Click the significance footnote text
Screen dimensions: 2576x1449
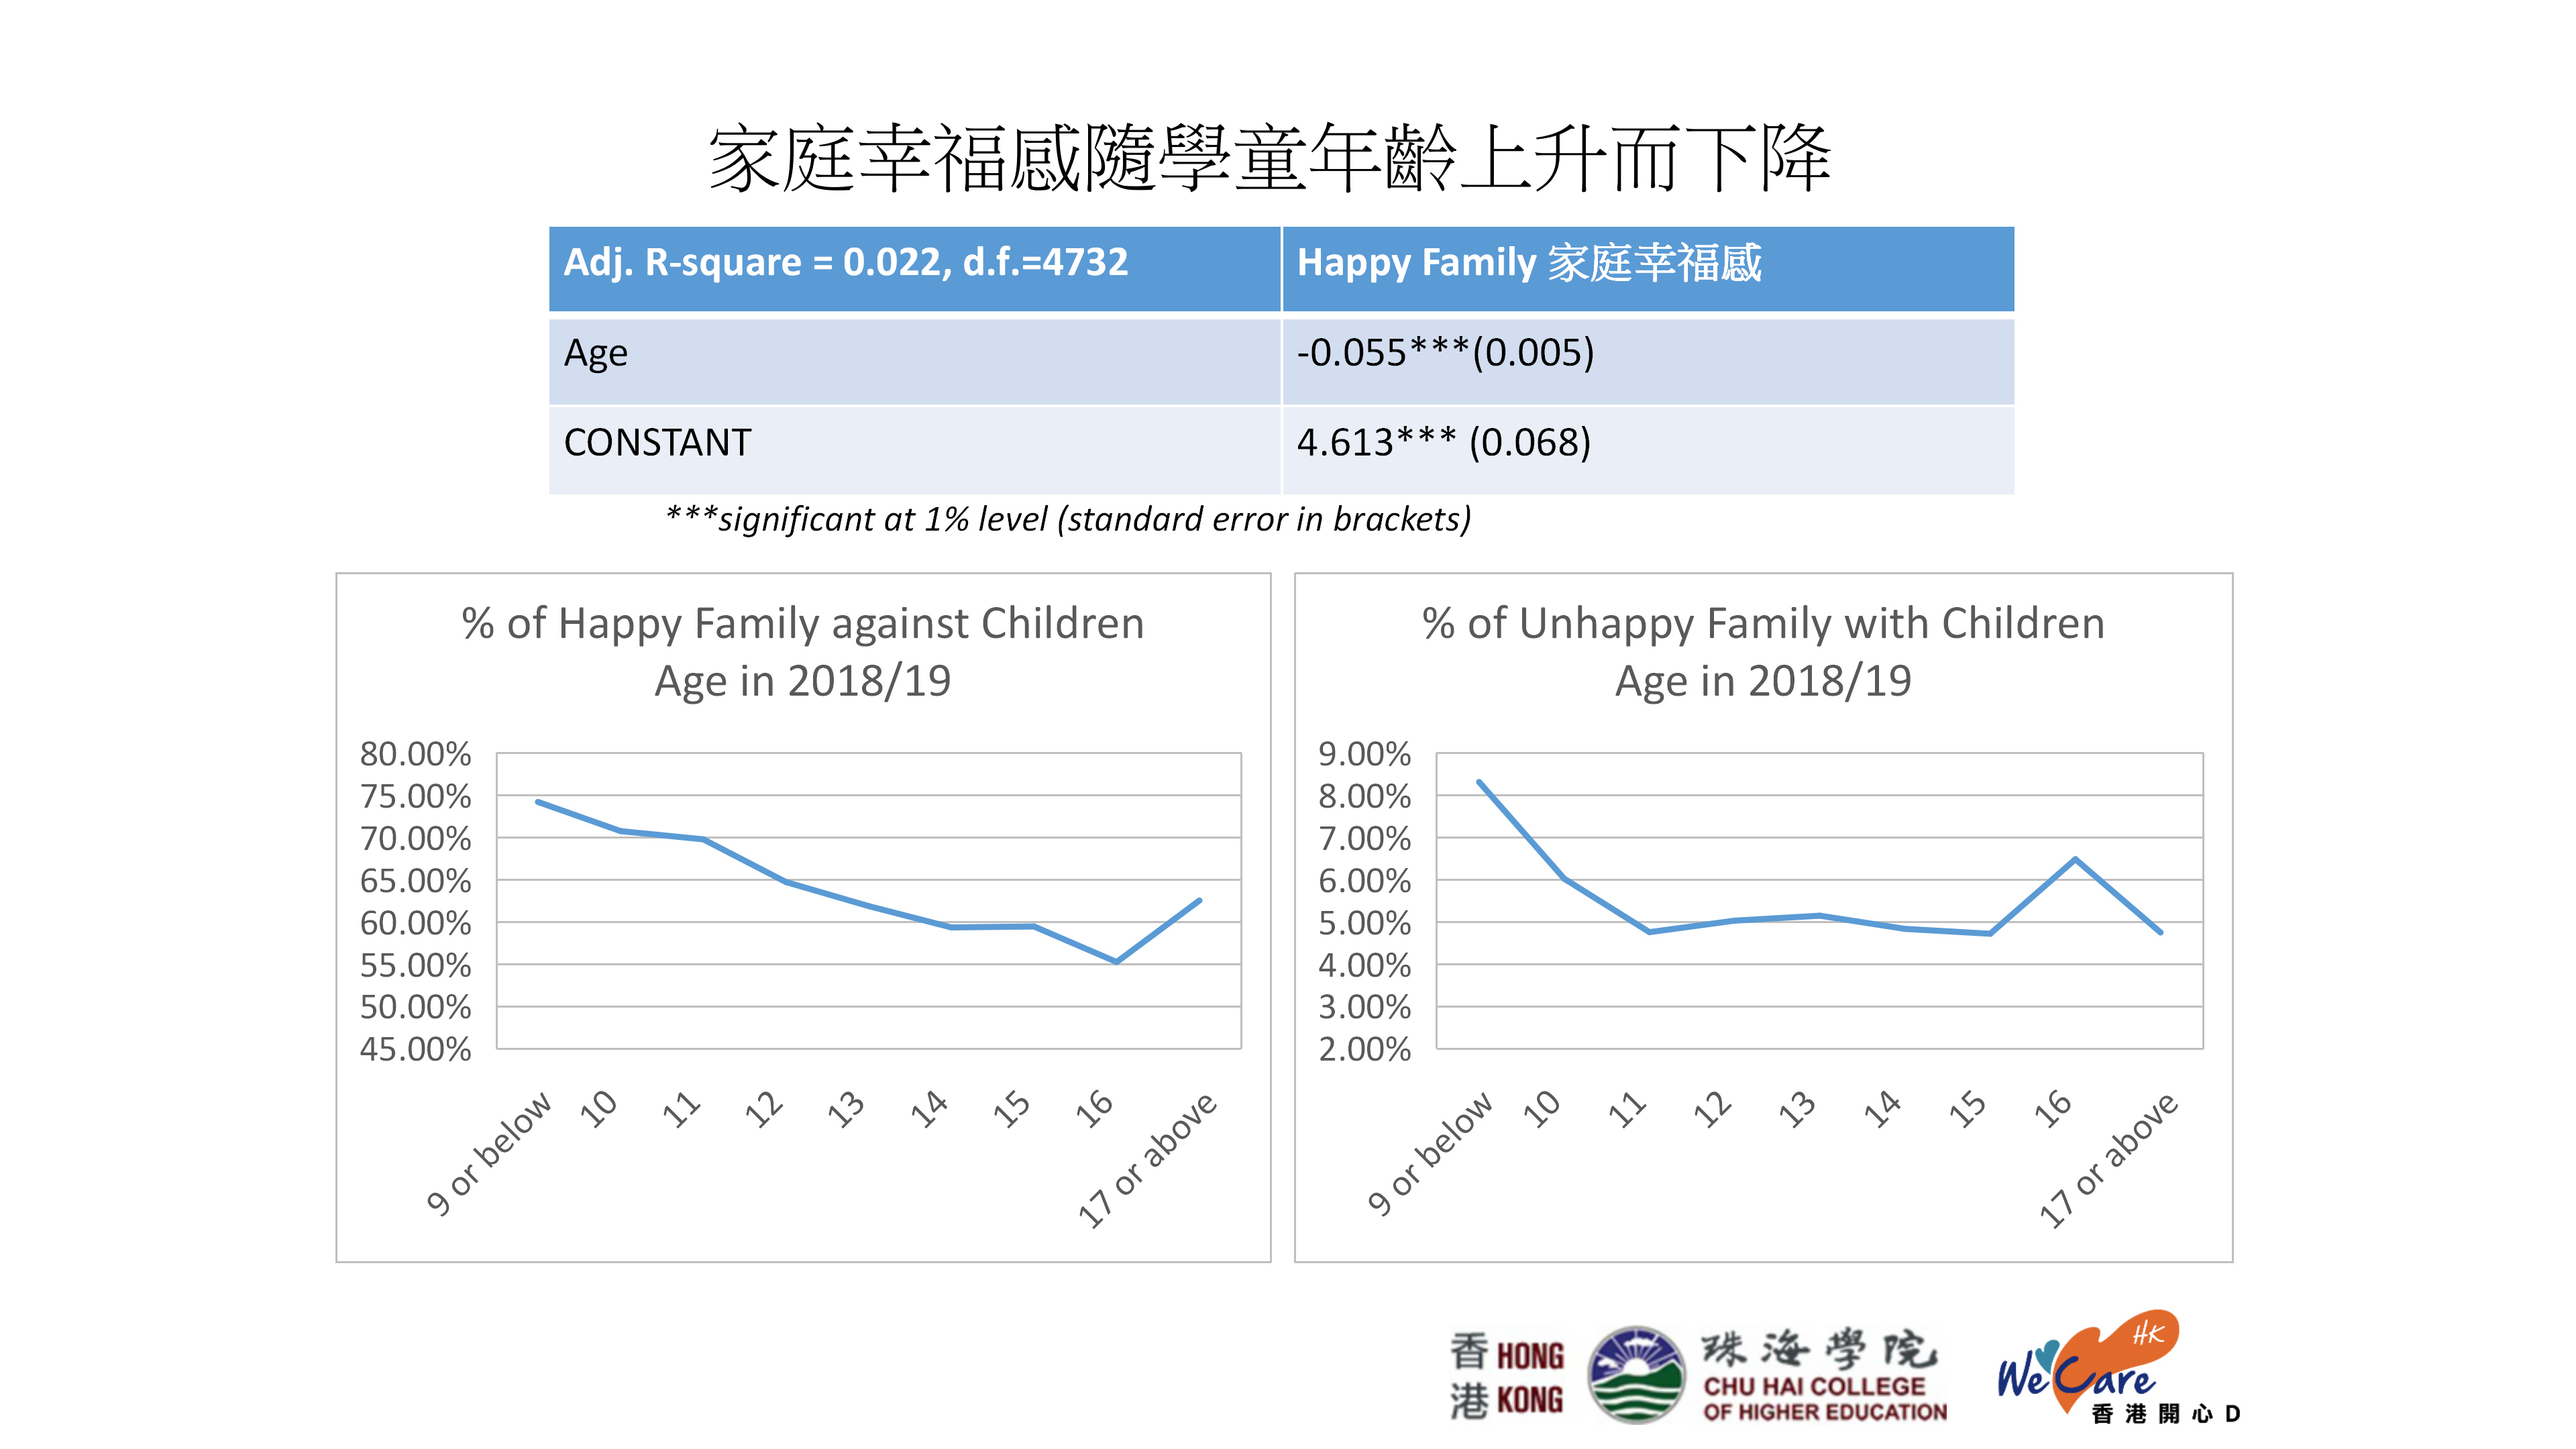tap(1068, 520)
